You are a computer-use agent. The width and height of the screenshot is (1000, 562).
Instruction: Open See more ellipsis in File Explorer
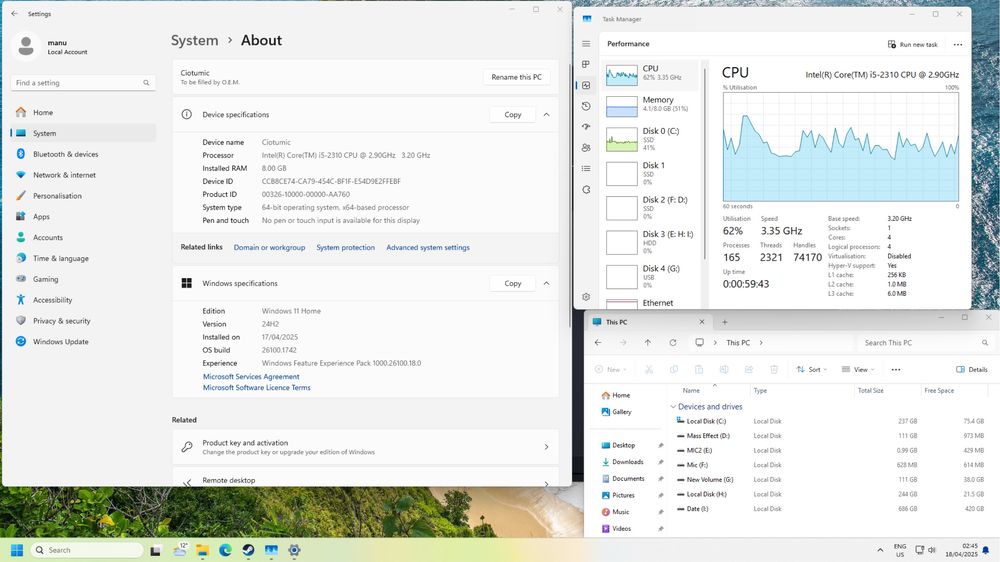[896, 369]
